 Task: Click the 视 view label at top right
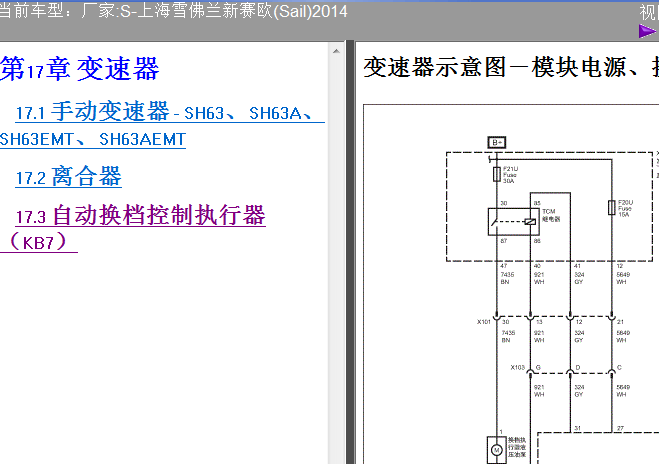(649, 12)
